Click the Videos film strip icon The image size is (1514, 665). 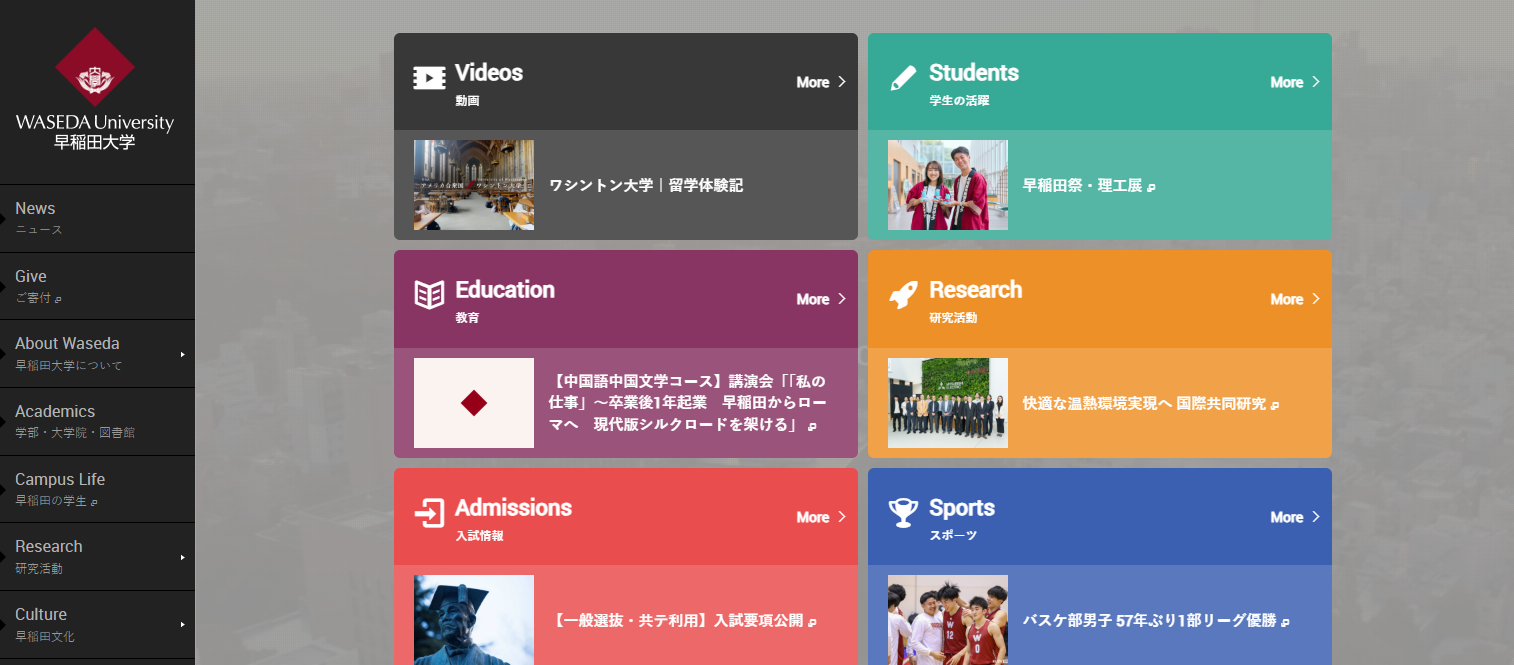(429, 79)
